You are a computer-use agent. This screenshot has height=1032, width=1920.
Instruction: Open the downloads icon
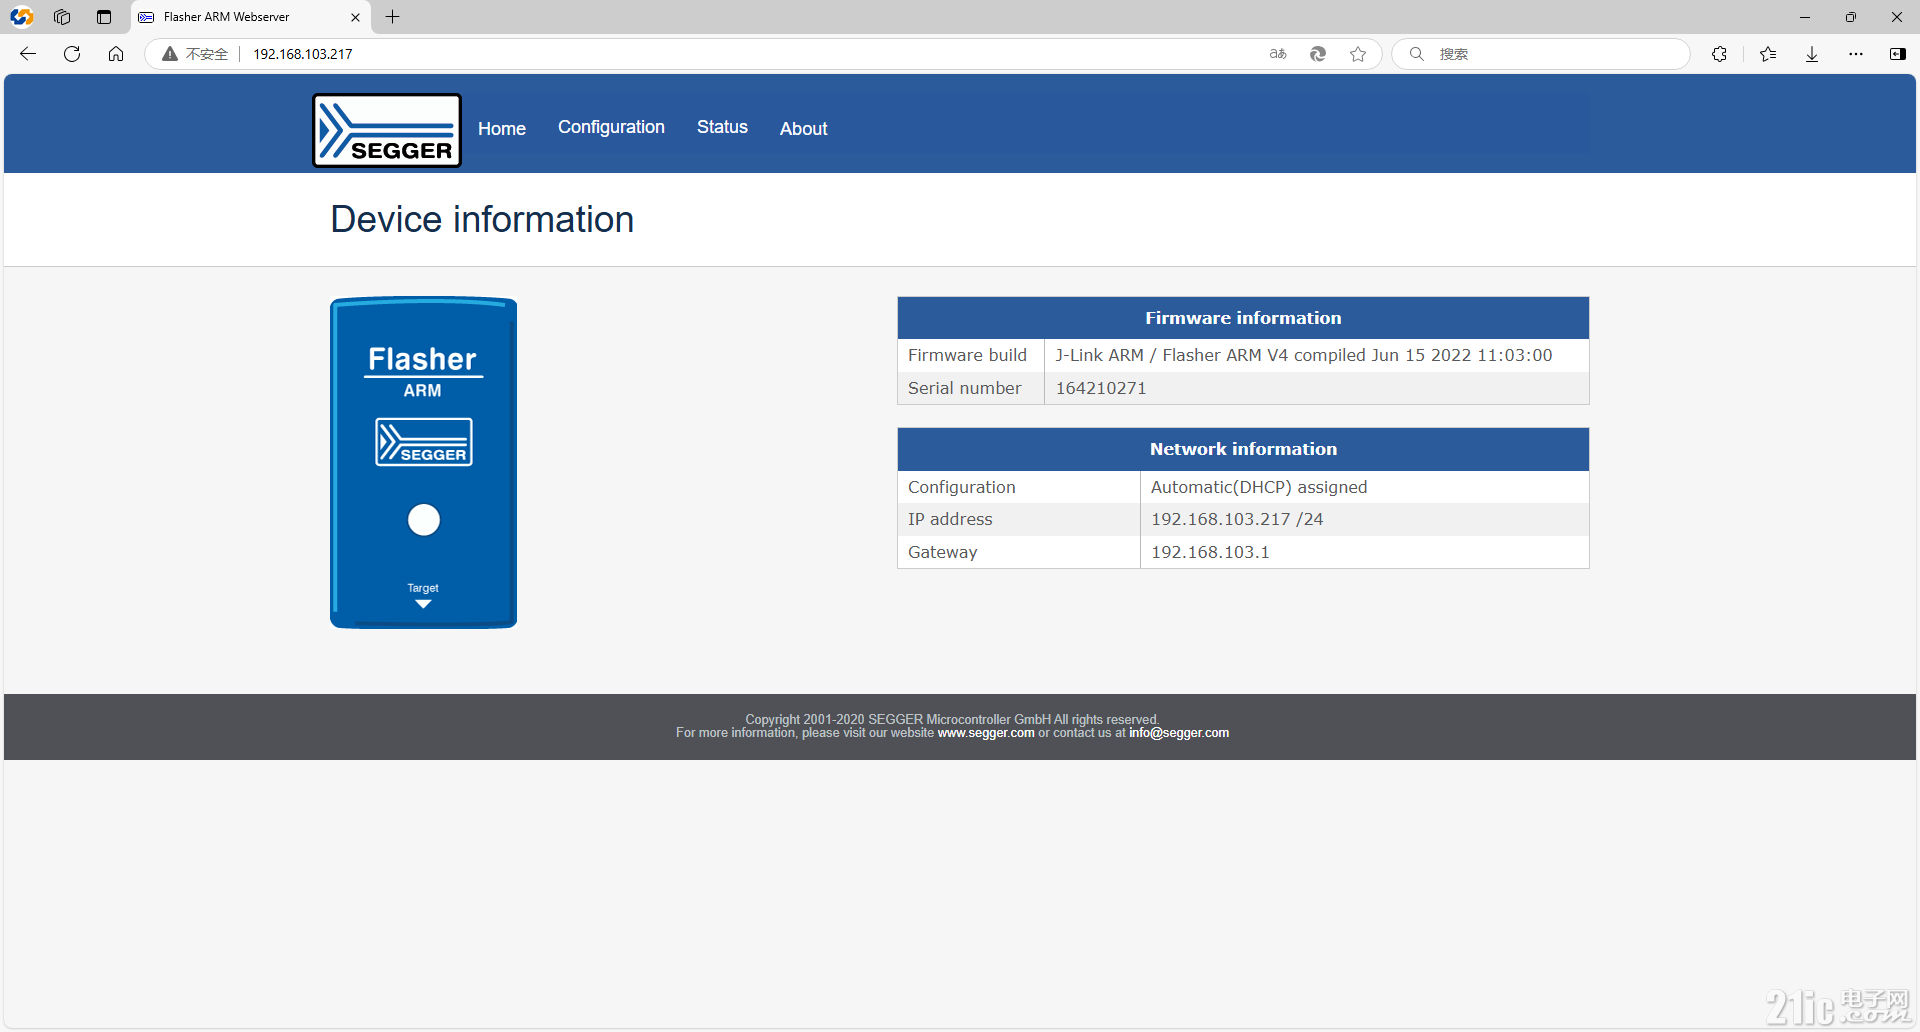click(1812, 54)
